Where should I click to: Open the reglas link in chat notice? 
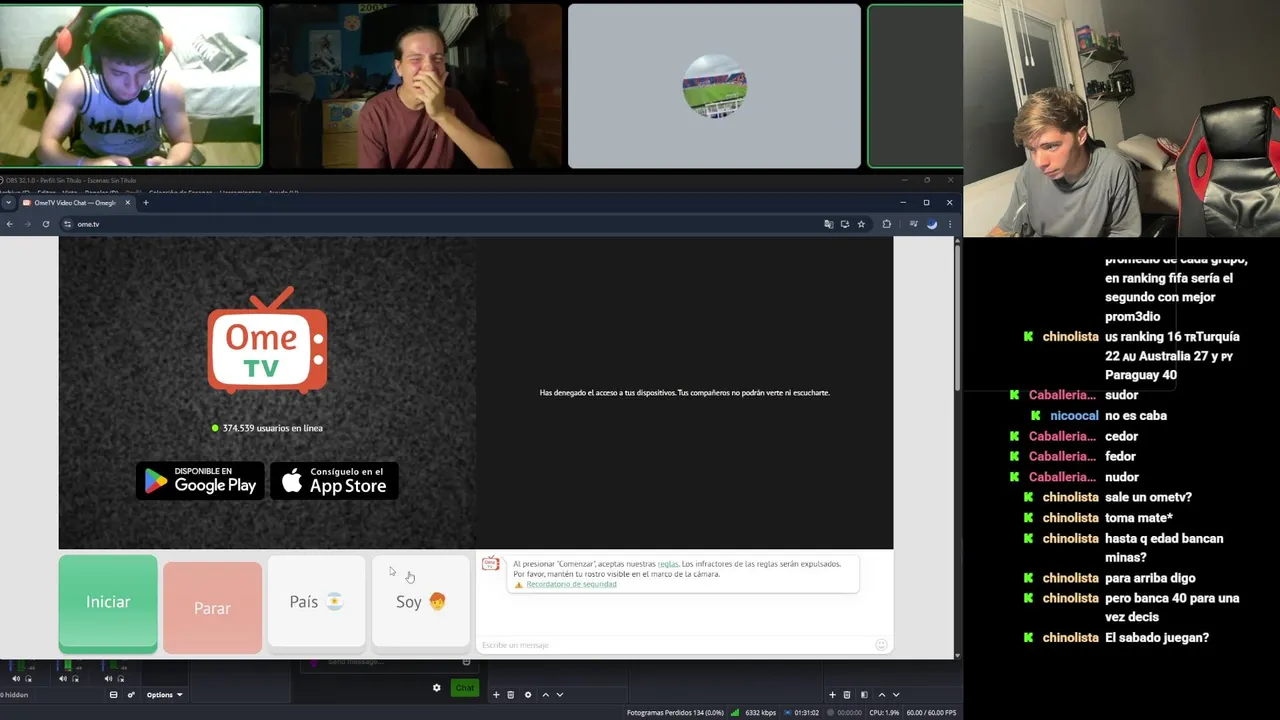click(x=668, y=564)
